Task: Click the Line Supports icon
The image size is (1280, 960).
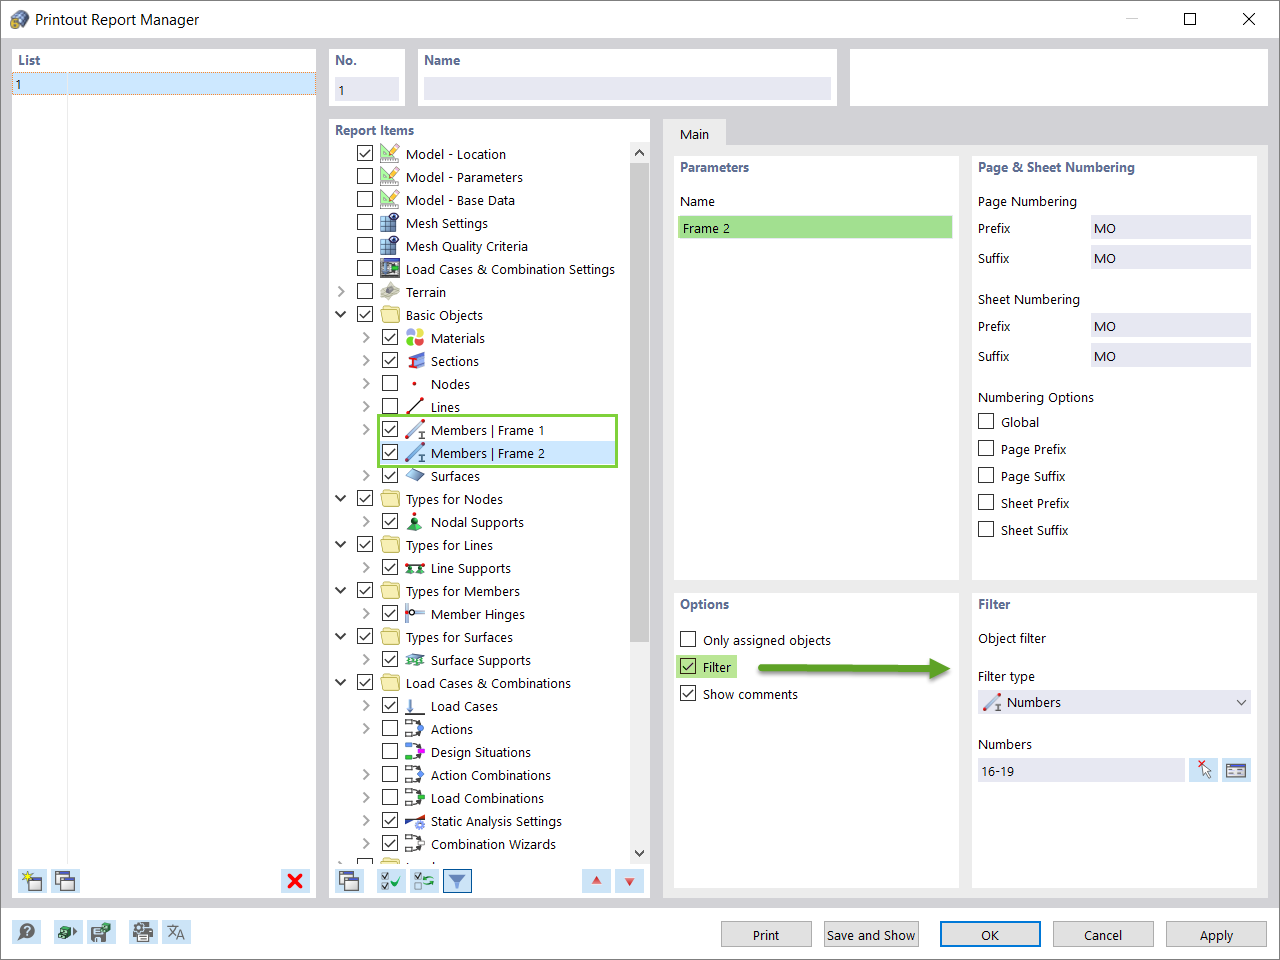Action: (x=415, y=568)
